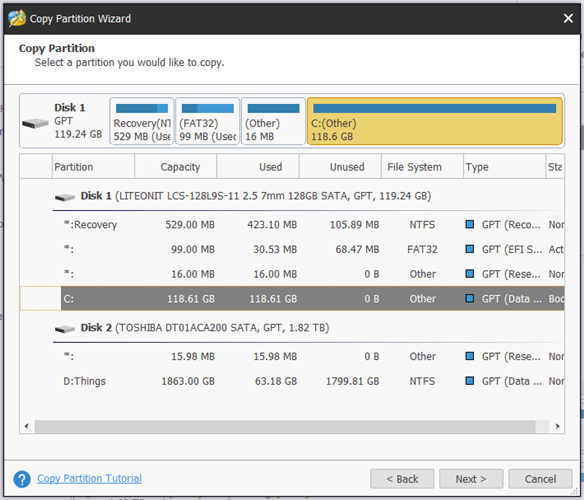Sort by the Capacity column header

(175, 167)
